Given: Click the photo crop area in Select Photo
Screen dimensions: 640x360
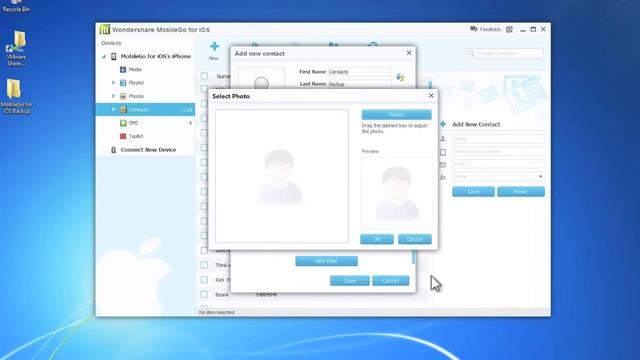Looking at the screenshot, I should tap(282, 176).
